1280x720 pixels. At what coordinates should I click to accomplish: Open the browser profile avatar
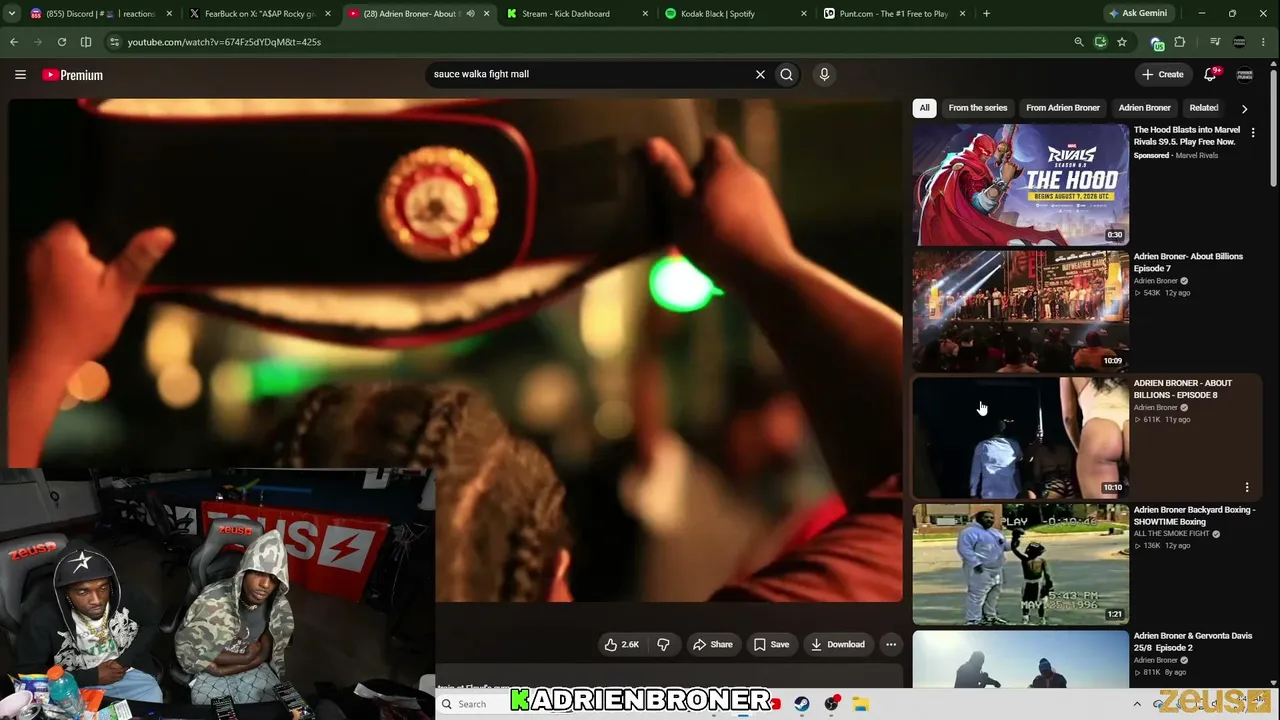click(1240, 42)
